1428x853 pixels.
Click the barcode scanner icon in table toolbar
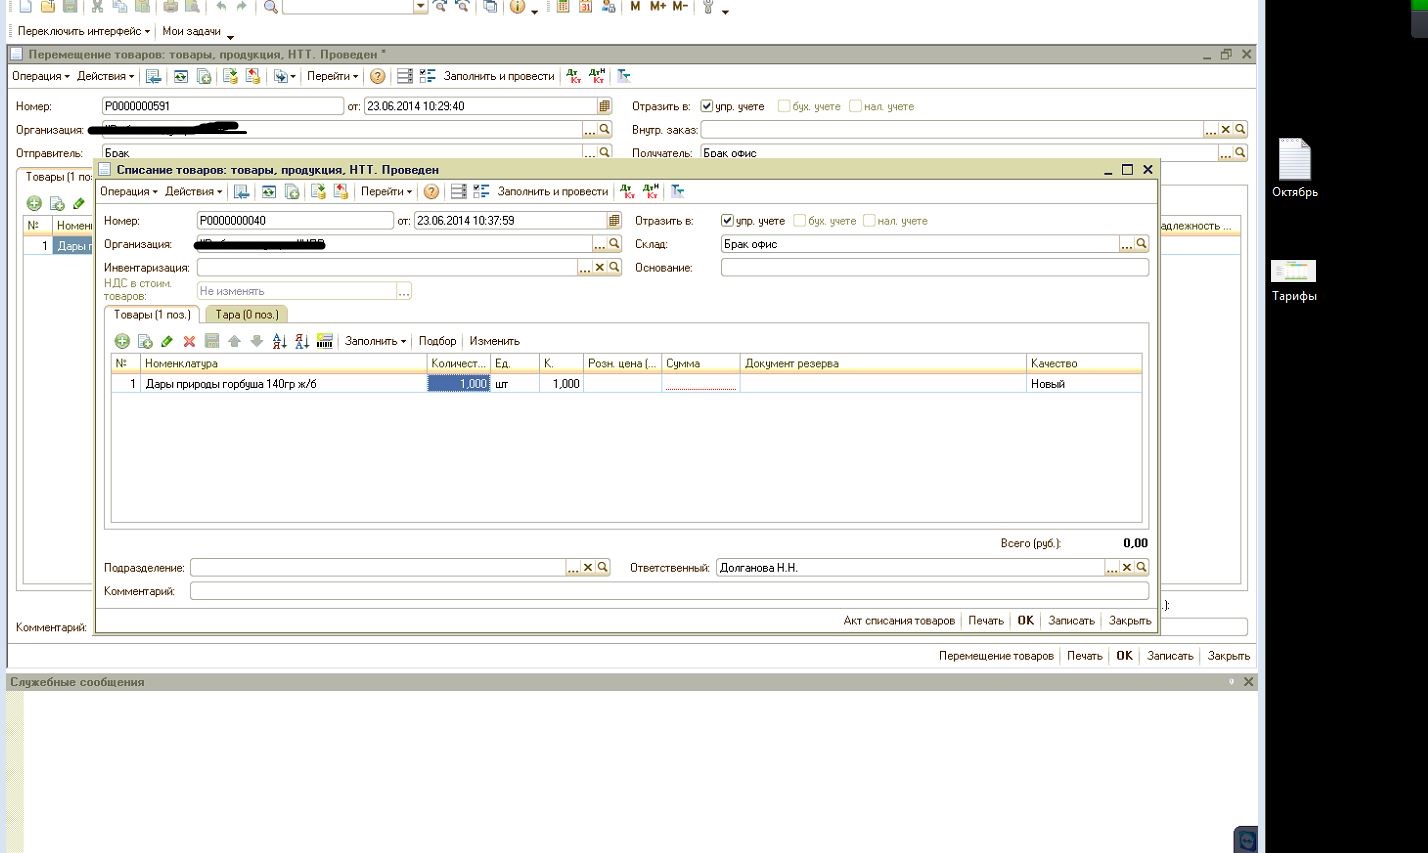pos(324,342)
